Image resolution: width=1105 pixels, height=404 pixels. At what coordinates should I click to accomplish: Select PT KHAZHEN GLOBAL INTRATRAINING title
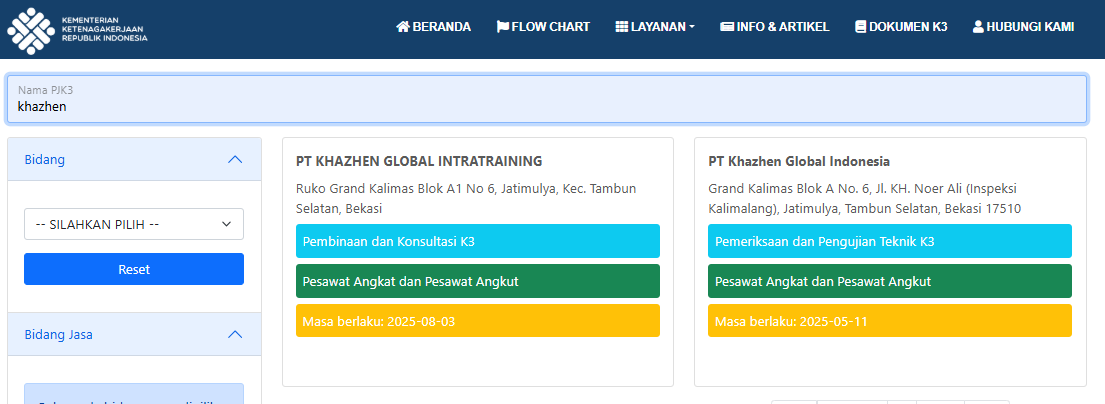[419, 161]
